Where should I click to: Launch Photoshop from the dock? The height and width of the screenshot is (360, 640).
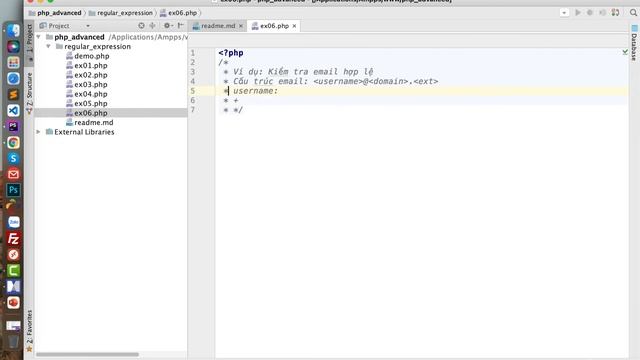(13, 190)
